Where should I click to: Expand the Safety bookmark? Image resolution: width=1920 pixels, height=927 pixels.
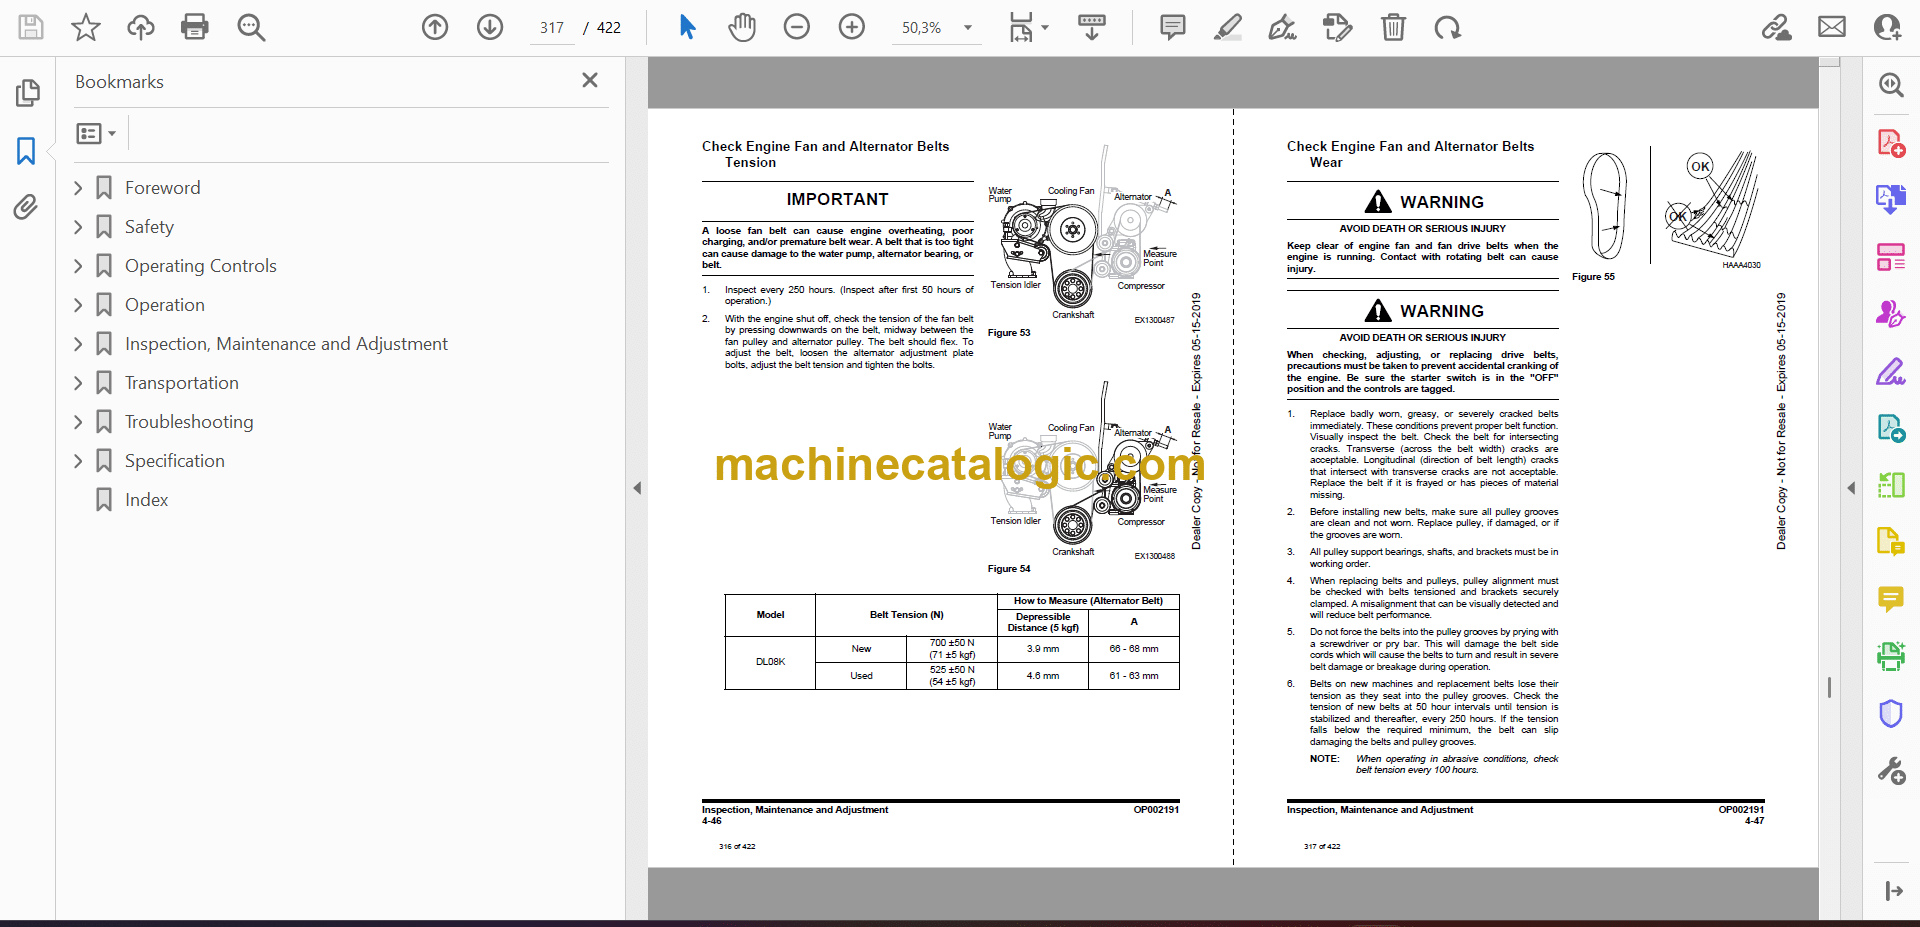pyautogui.click(x=79, y=227)
